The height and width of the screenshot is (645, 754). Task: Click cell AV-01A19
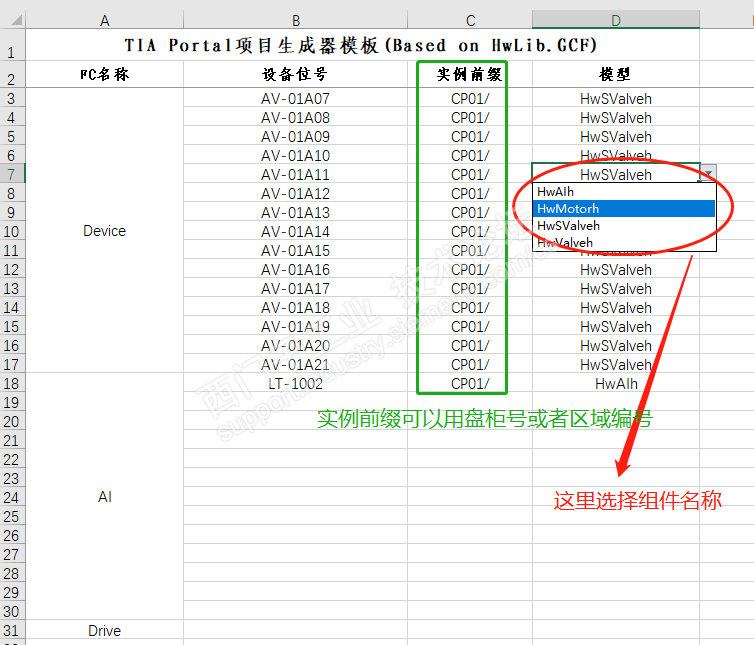[295, 326]
